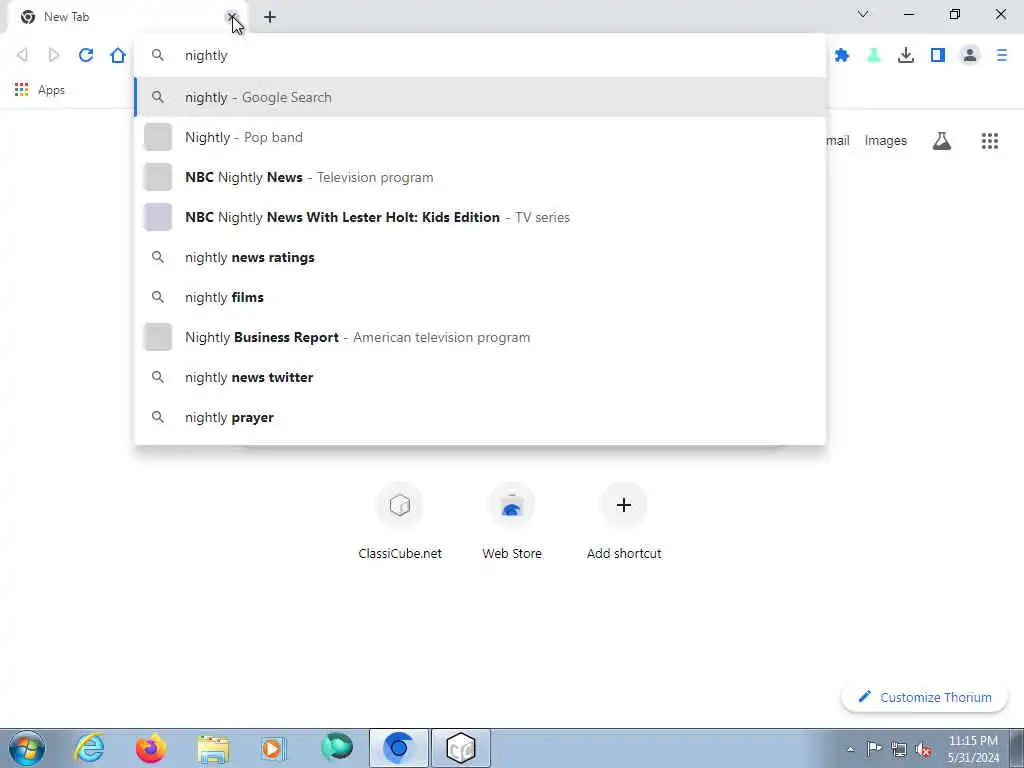
Task: Click the muted volume tray icon
Action: click(x=923, y=749)
